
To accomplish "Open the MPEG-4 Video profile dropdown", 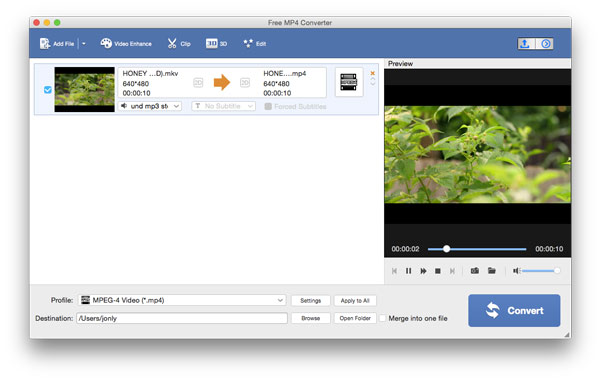I will pyautogui.click(x=182, y=300).
